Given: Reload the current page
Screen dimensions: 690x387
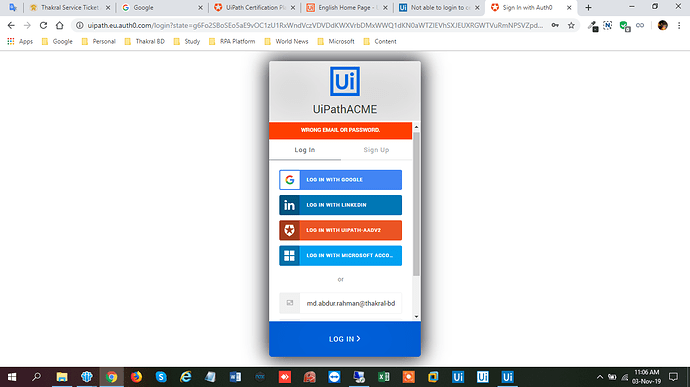Looking at the screenshot, I should click(43, 26).
